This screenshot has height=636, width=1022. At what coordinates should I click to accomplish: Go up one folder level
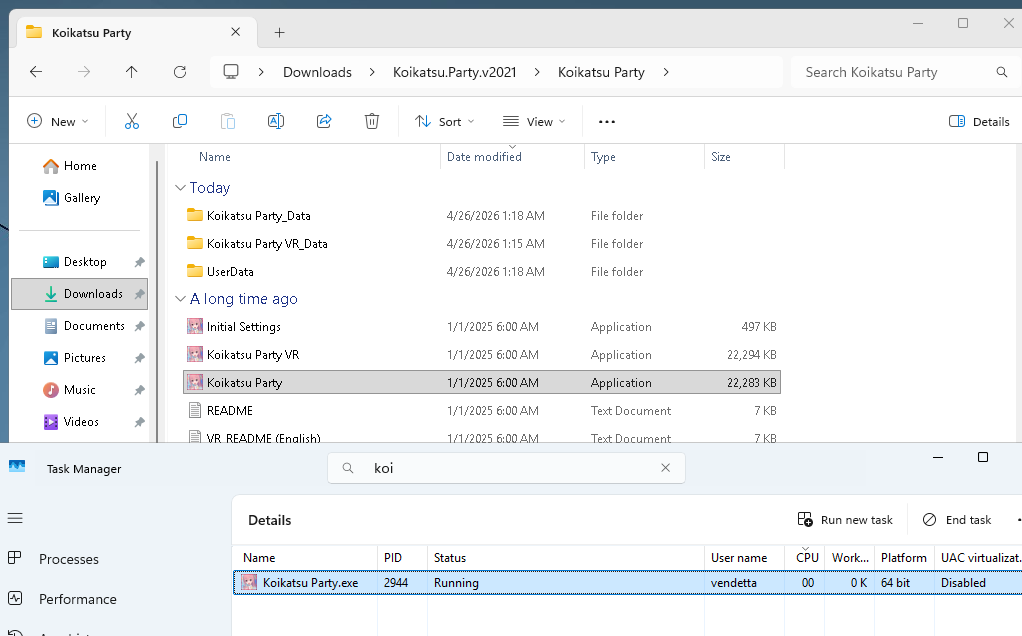pos(131,72)
